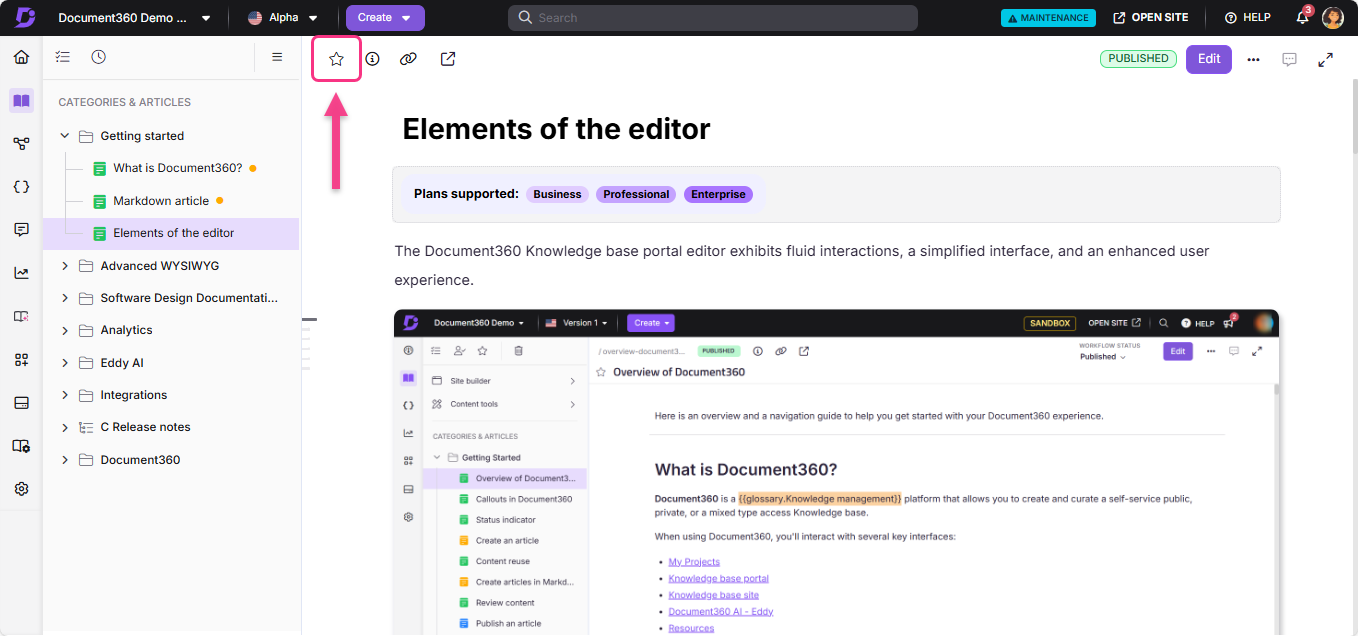Screen dimensions: 1358x636
Task: Click the Edit button
Action: pyautogui.click(x=1208, y=59)
